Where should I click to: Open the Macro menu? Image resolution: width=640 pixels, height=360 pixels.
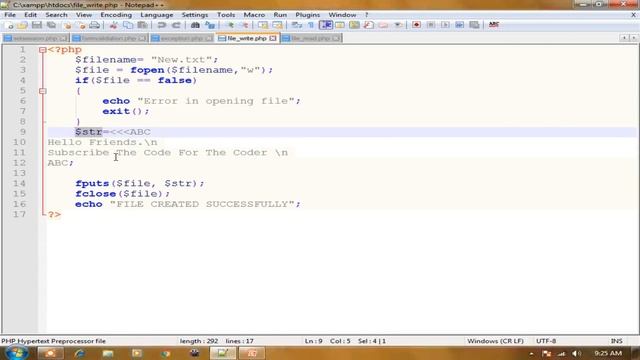pos(254,15)
